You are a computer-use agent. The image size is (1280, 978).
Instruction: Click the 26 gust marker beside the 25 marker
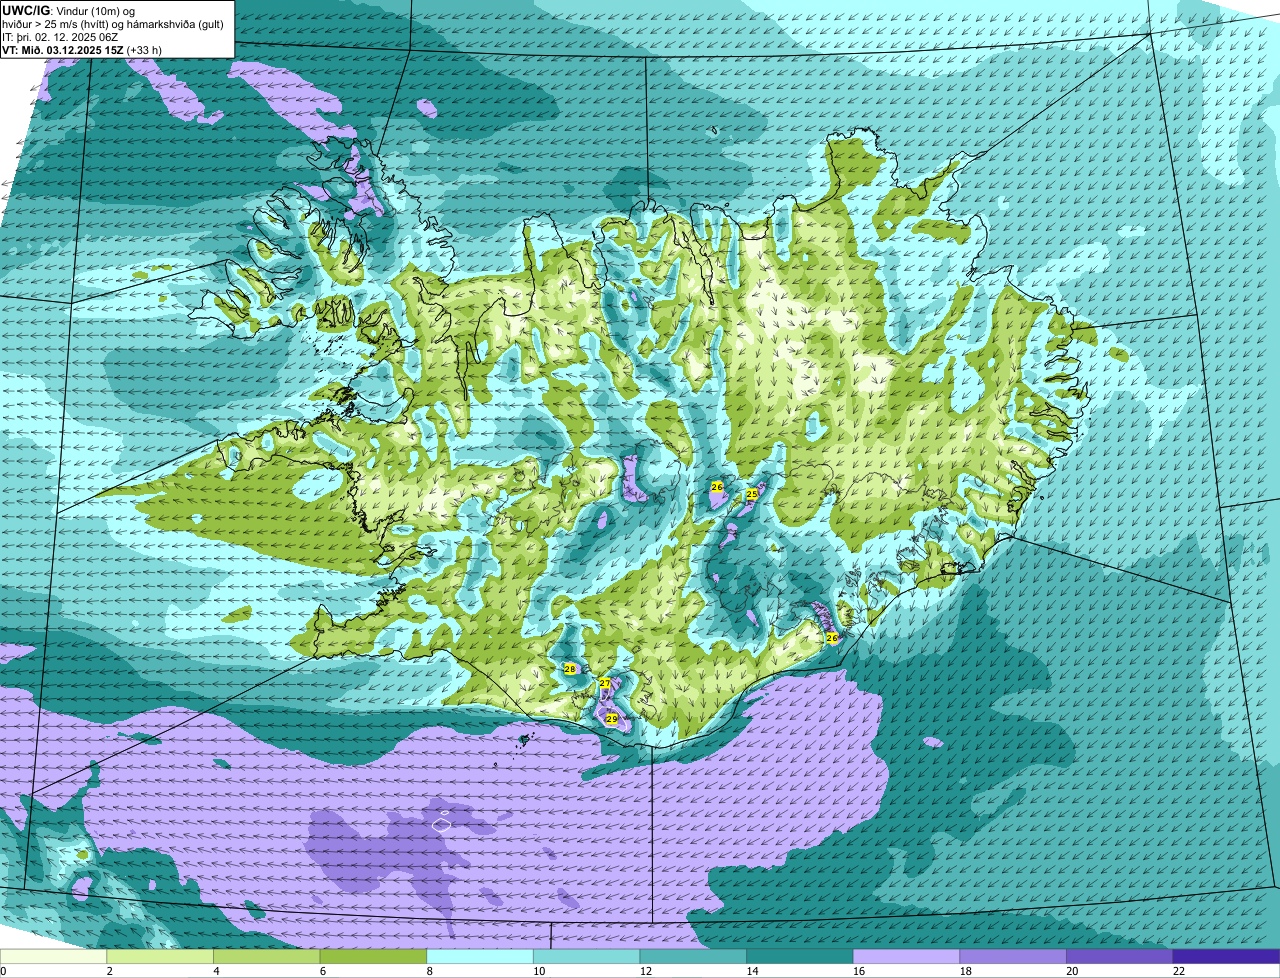pos(717,486)
